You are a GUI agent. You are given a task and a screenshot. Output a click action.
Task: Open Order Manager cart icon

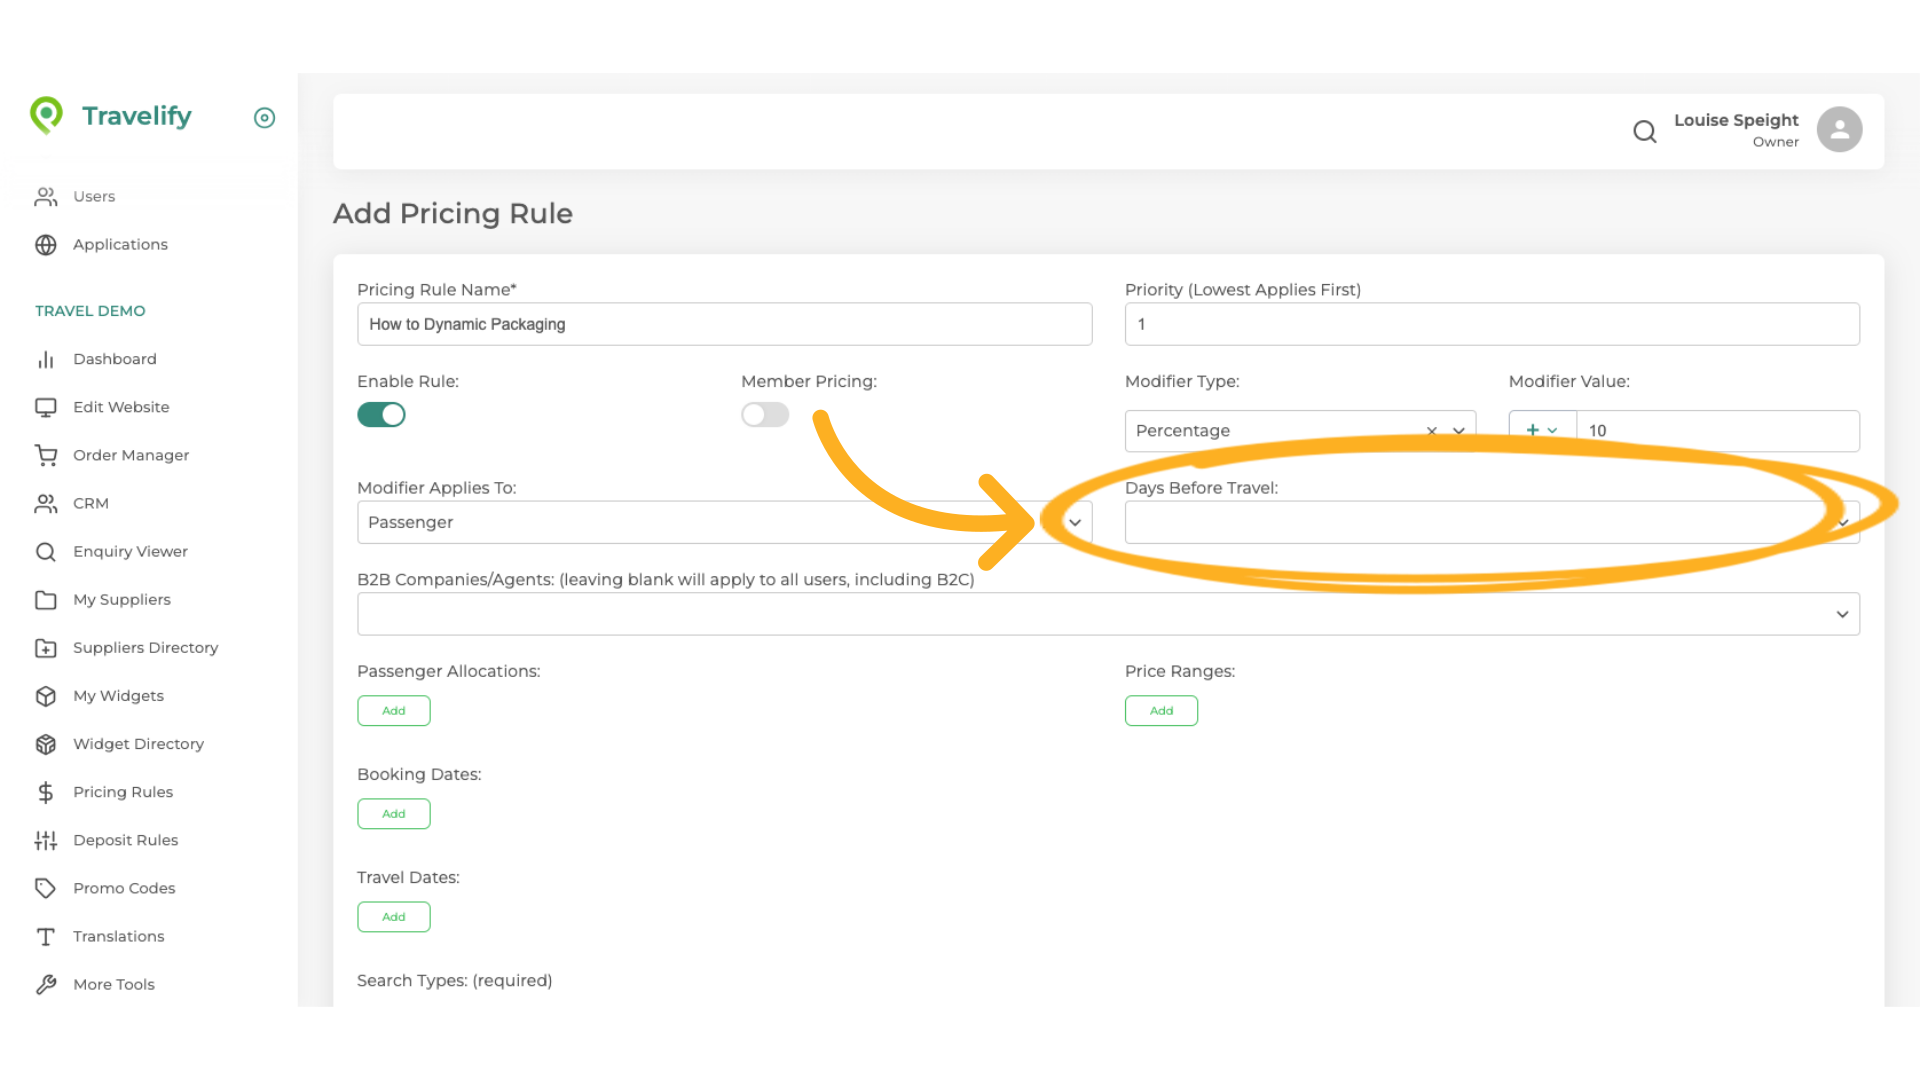coord(46,455)
